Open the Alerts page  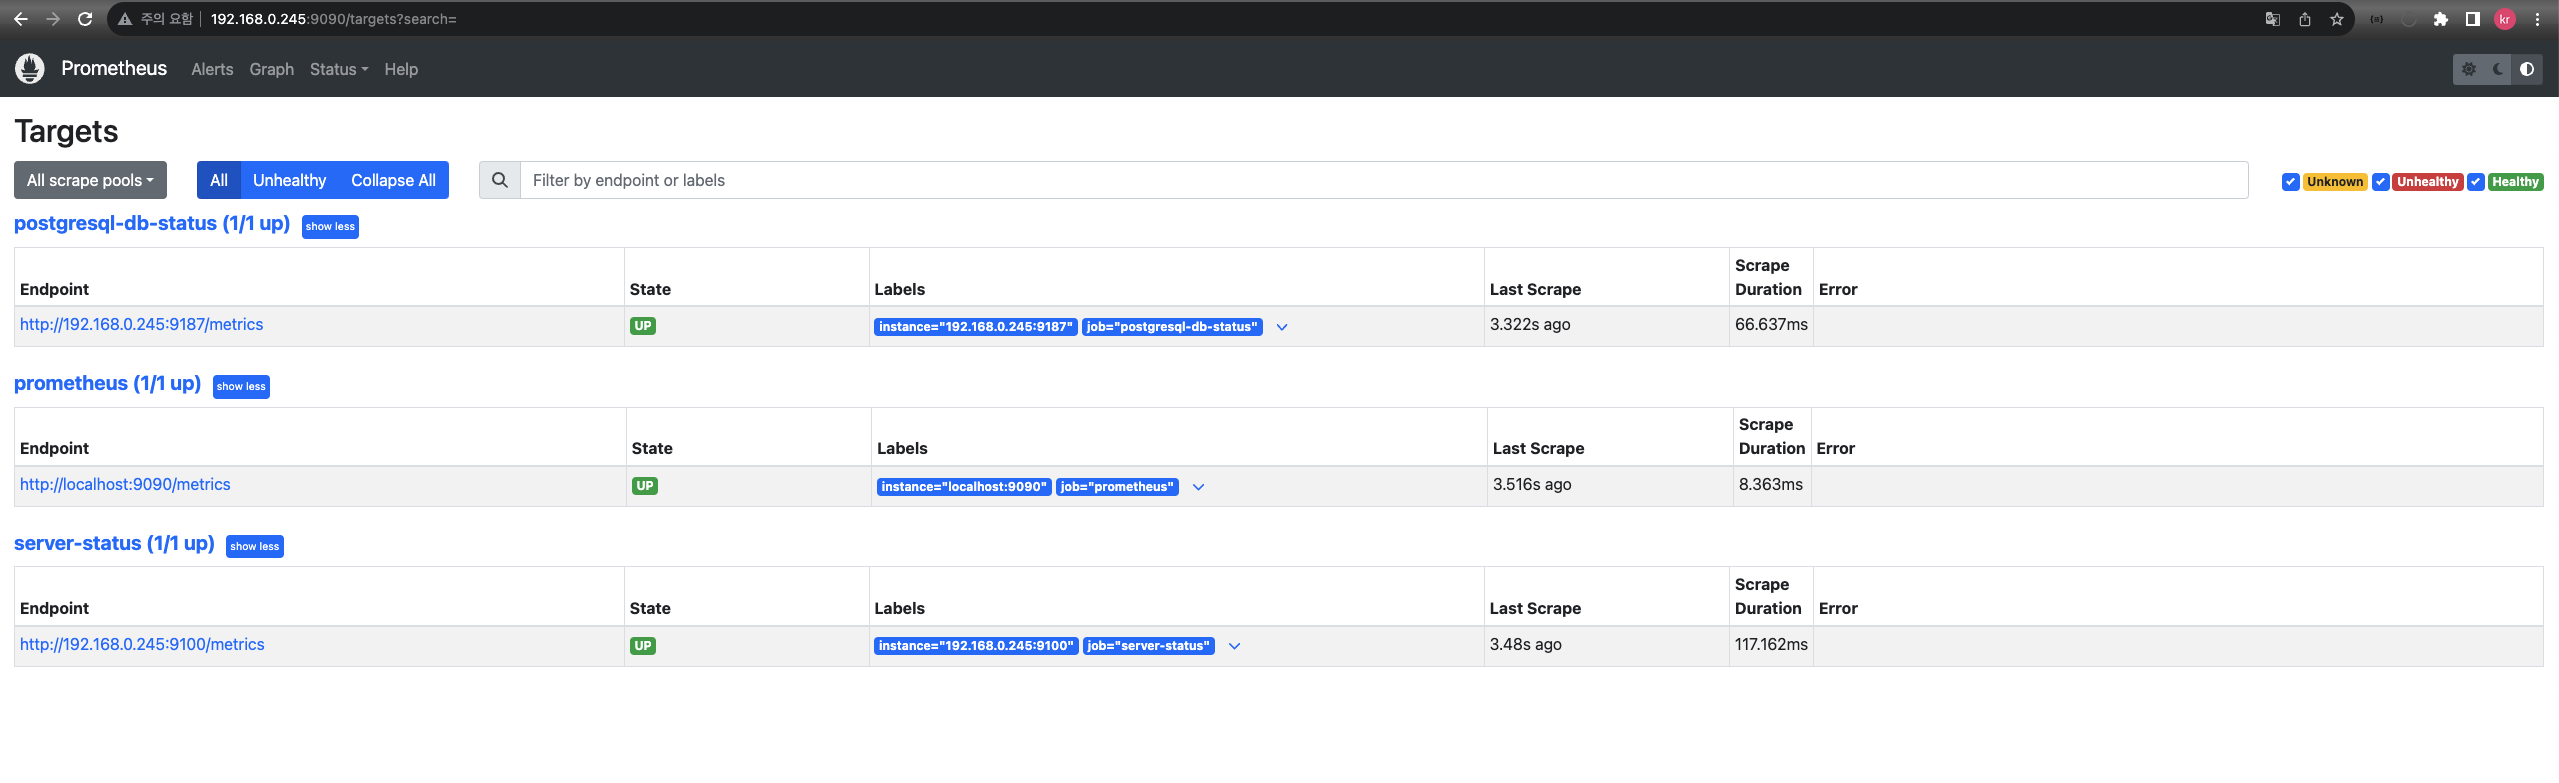click(212, 69)
